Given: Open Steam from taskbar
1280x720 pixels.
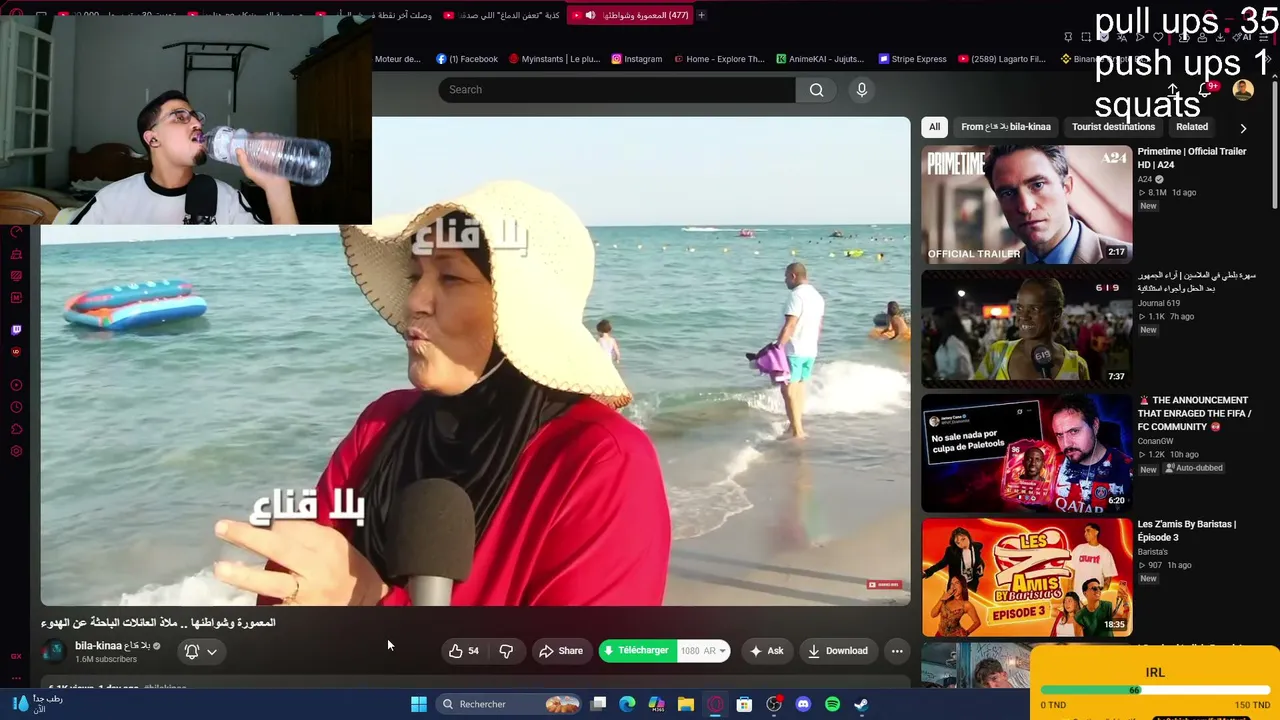Looking at the screenshot, I should 861,704.
